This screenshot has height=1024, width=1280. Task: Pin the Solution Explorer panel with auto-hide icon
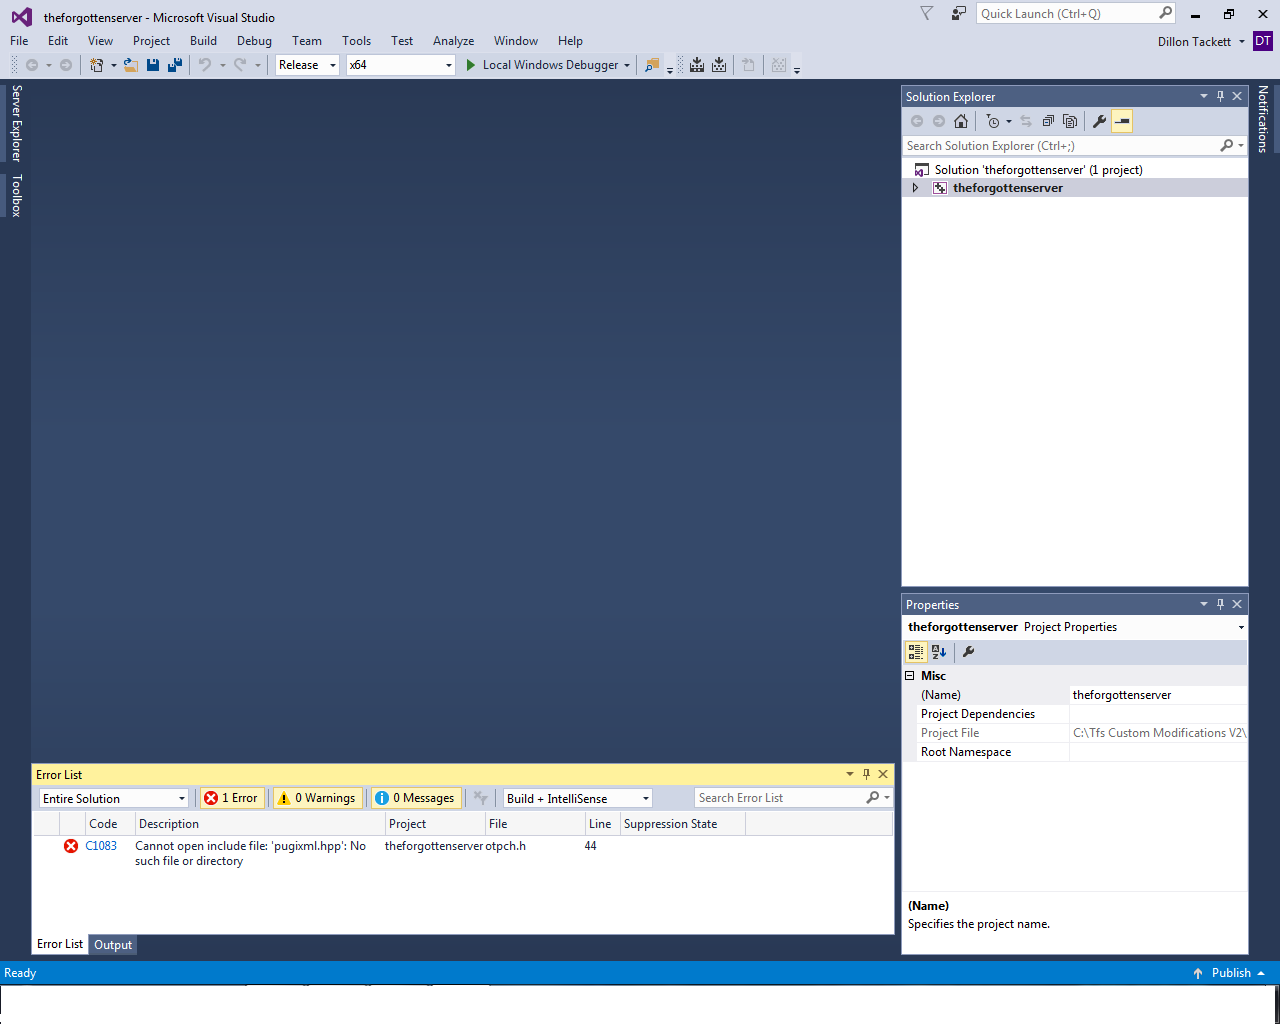(x=1220, y=97)
